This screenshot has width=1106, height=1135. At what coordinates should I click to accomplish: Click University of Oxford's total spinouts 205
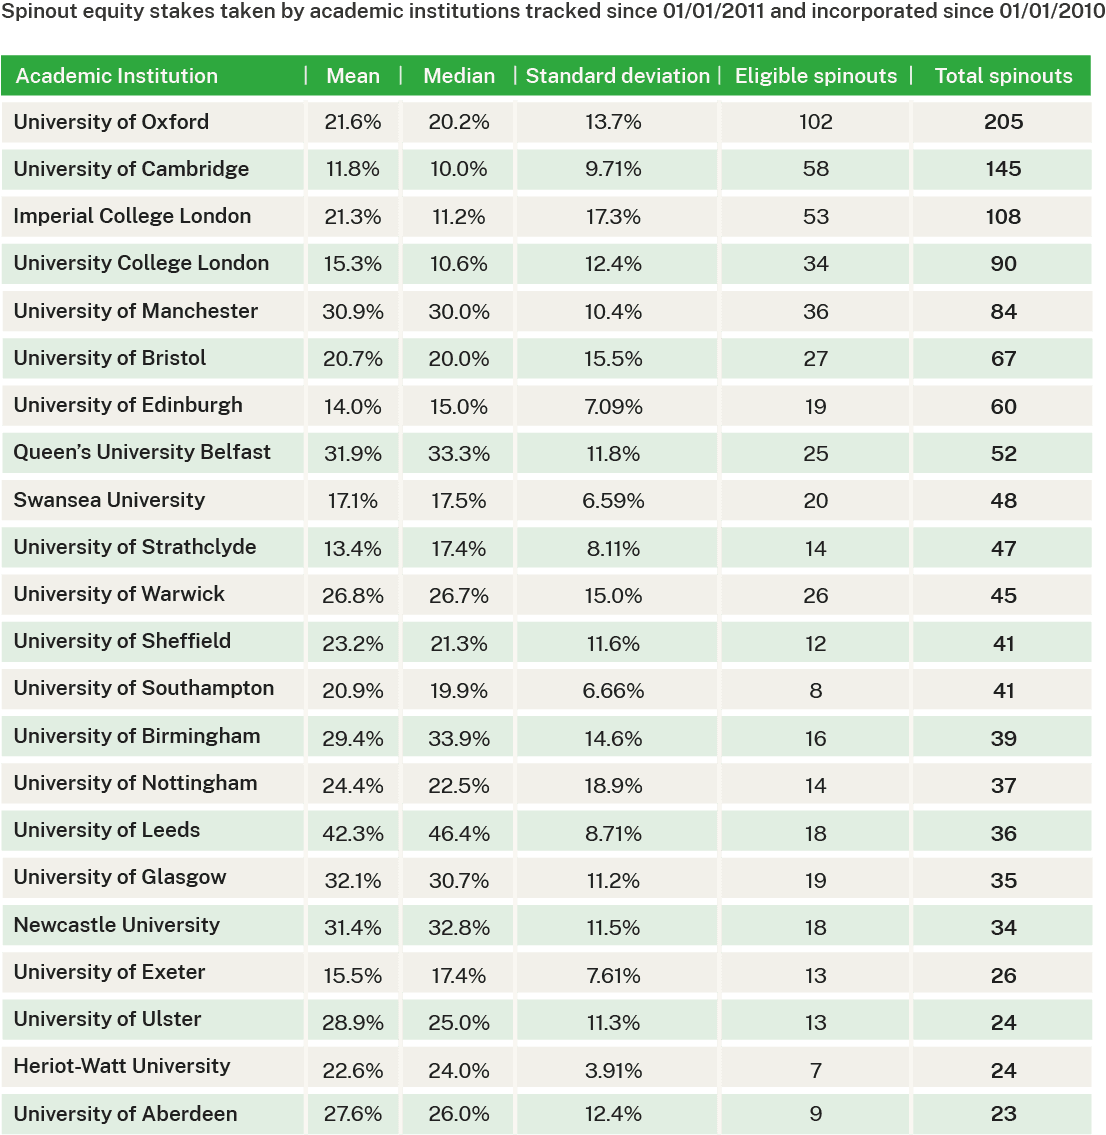(1003, 122)
